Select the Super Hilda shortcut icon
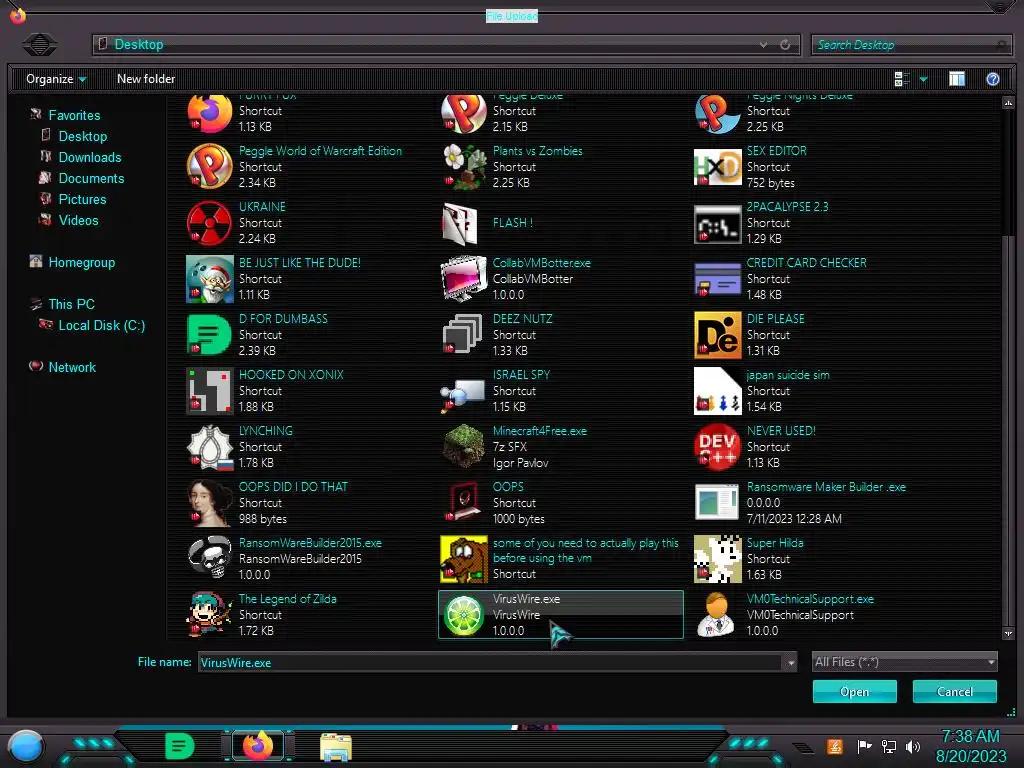The height and width of the screenshot is (768, 1024). [718, 559]
